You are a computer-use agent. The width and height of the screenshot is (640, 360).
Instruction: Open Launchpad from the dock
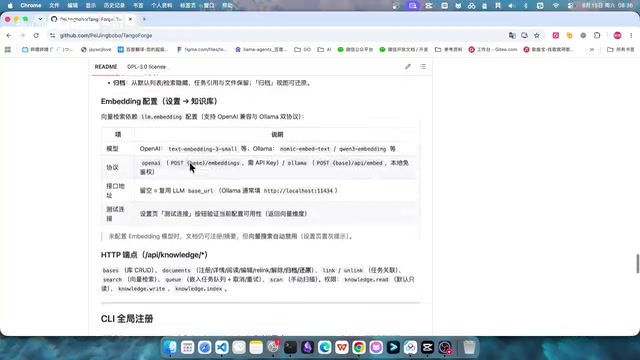[x=187, y=347]
